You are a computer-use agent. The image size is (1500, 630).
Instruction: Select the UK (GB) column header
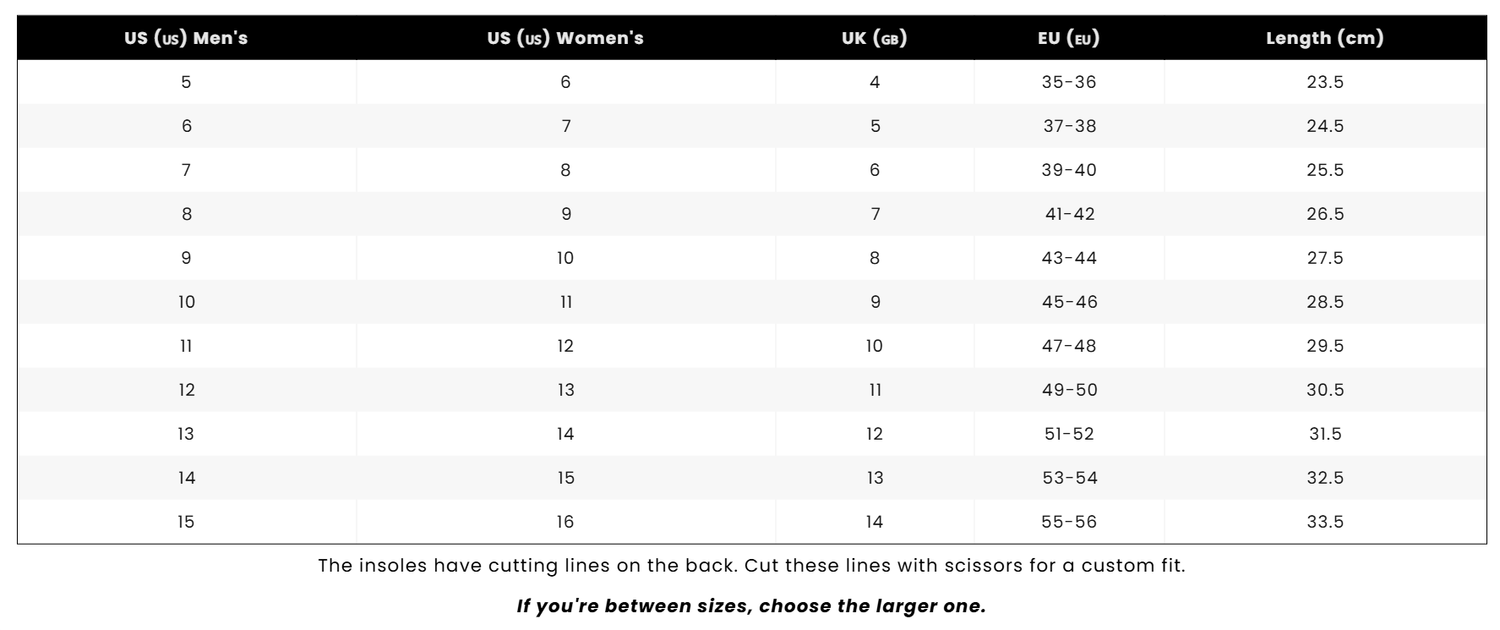click(874, 39)
